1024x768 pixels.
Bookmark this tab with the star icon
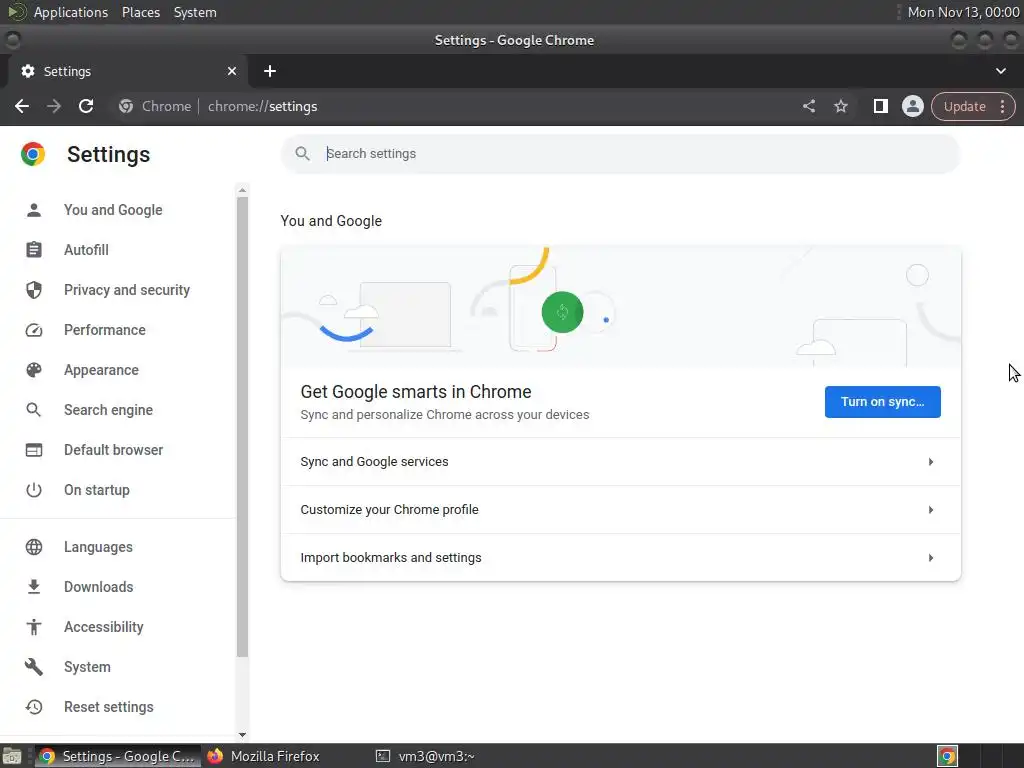840,106
